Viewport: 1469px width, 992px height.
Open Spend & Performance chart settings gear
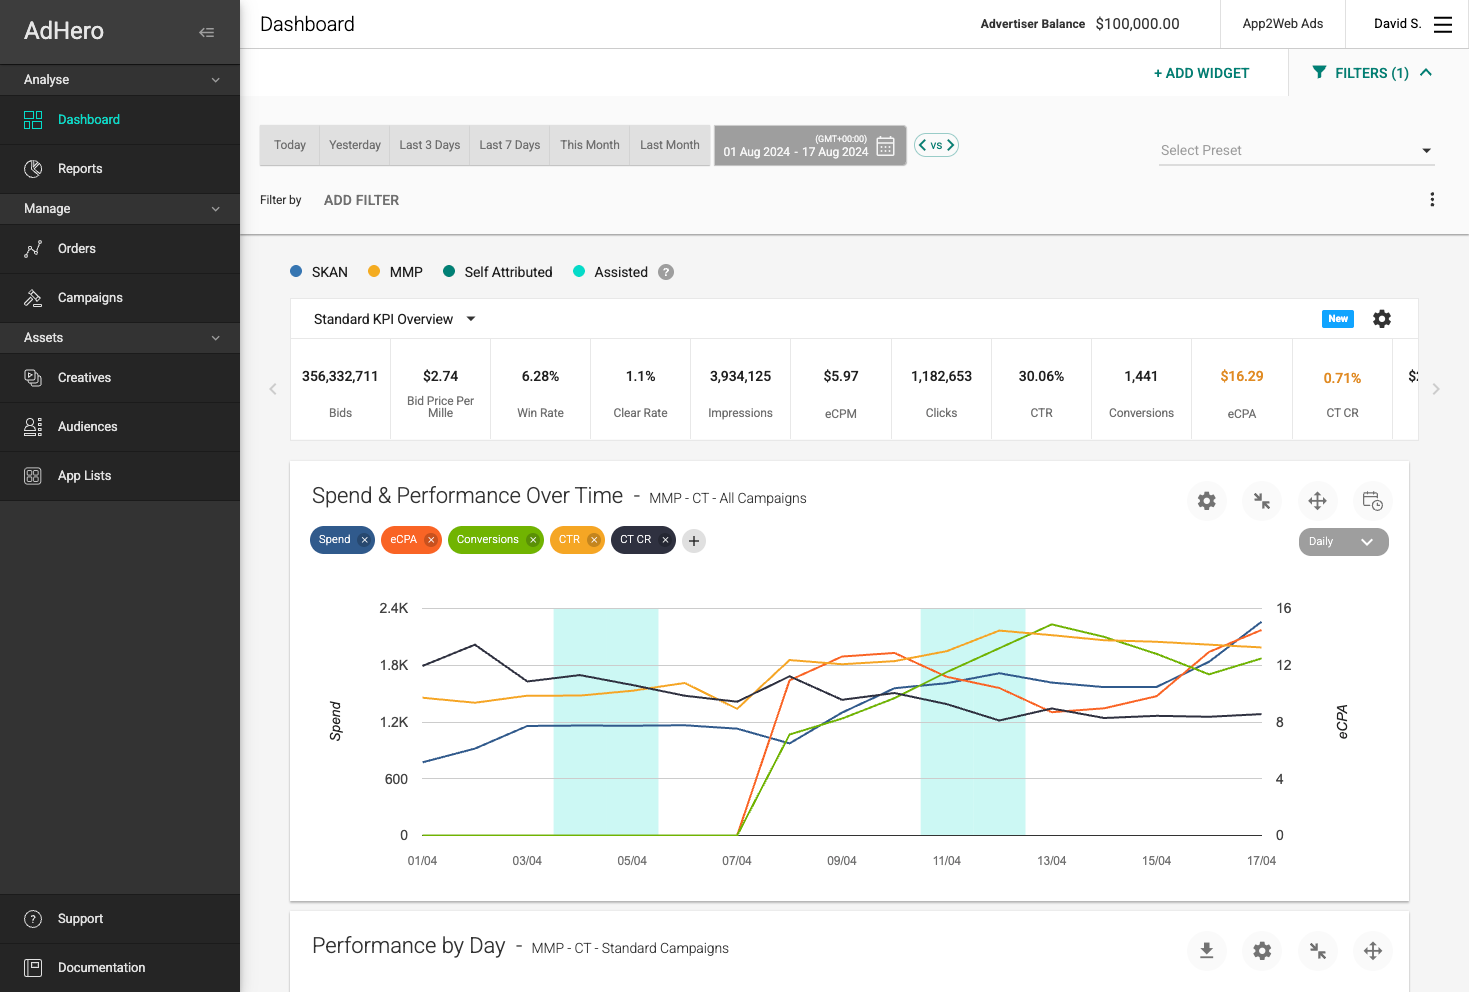coord(1206,501)
